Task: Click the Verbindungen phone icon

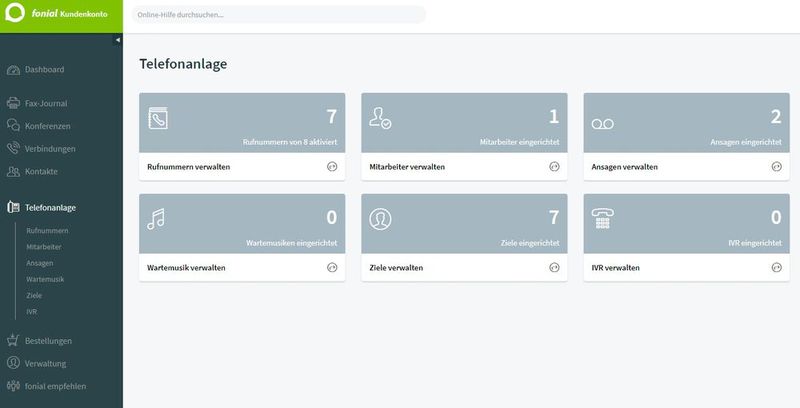Action: [13, 148]
